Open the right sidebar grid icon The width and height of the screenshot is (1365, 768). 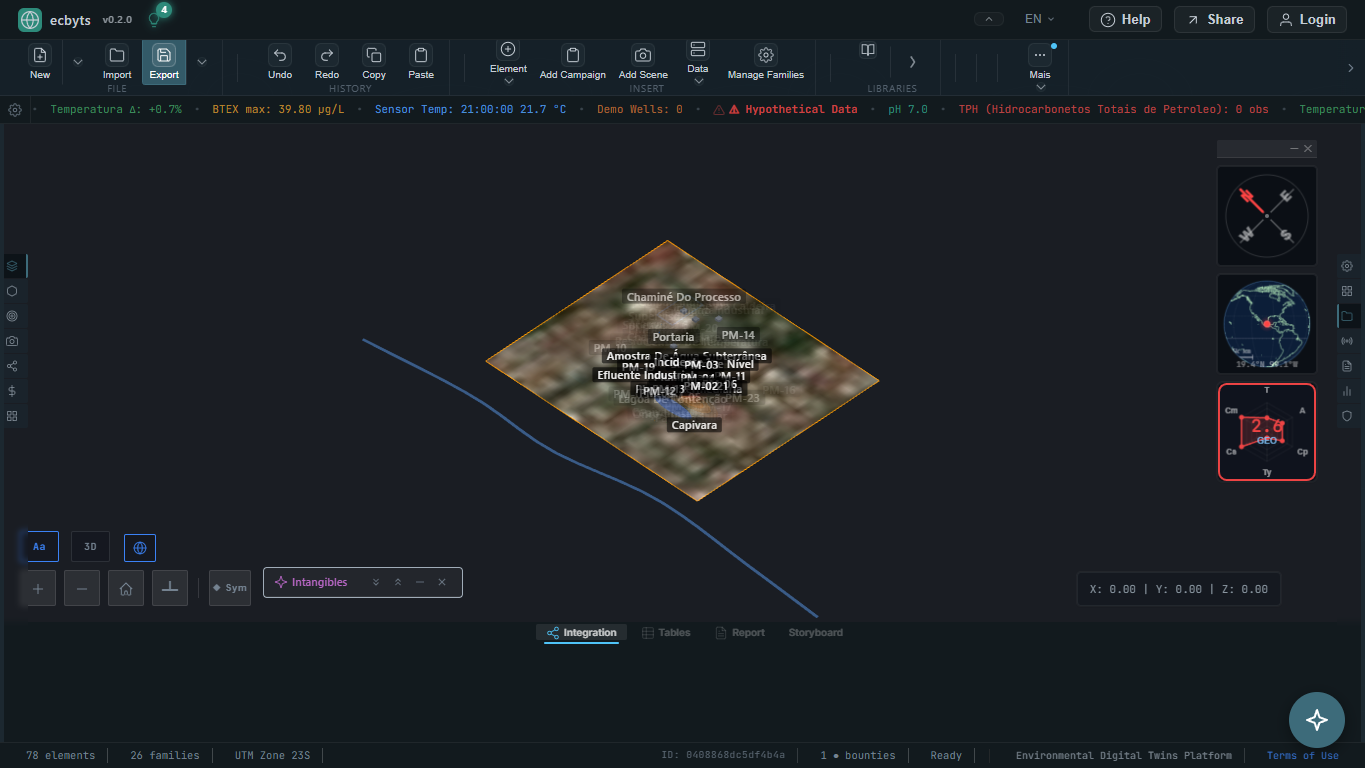click(x=1347, y=291)
